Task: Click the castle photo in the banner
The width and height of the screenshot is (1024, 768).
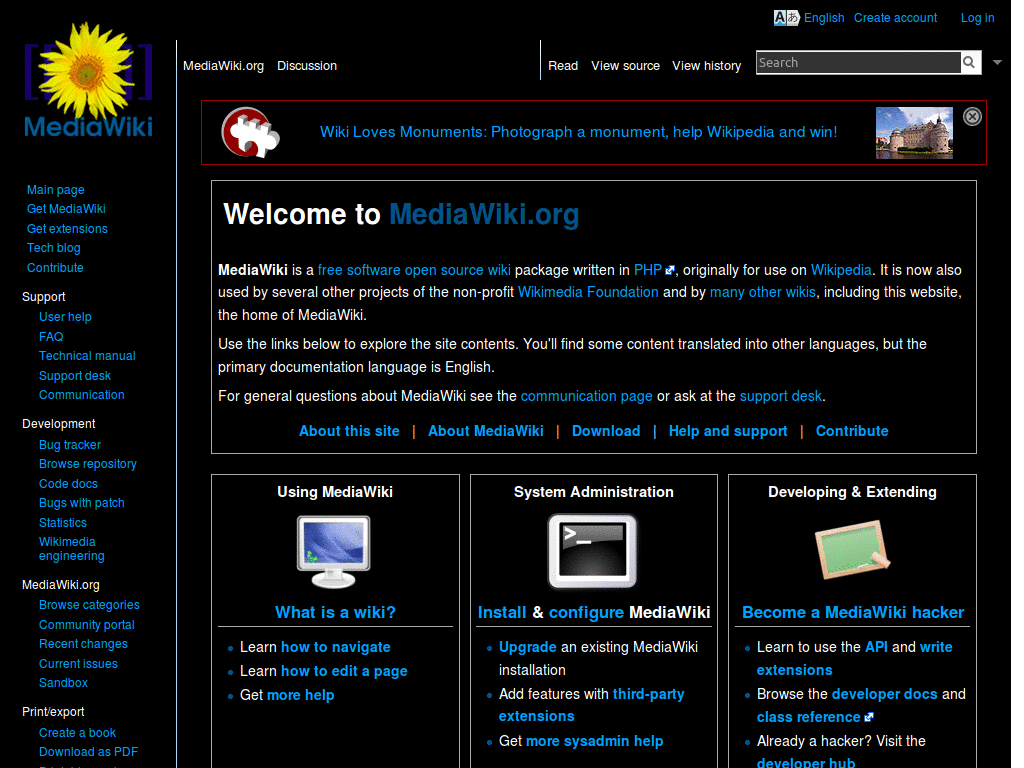Action: coord(914,132)
